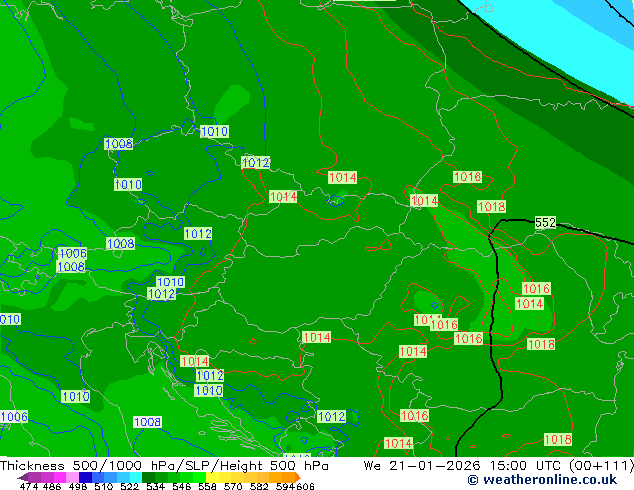Click the black 552 height contour label
The height and width of the screenshot is (490, 634).
pyautogui.click(x=545, y=222)
